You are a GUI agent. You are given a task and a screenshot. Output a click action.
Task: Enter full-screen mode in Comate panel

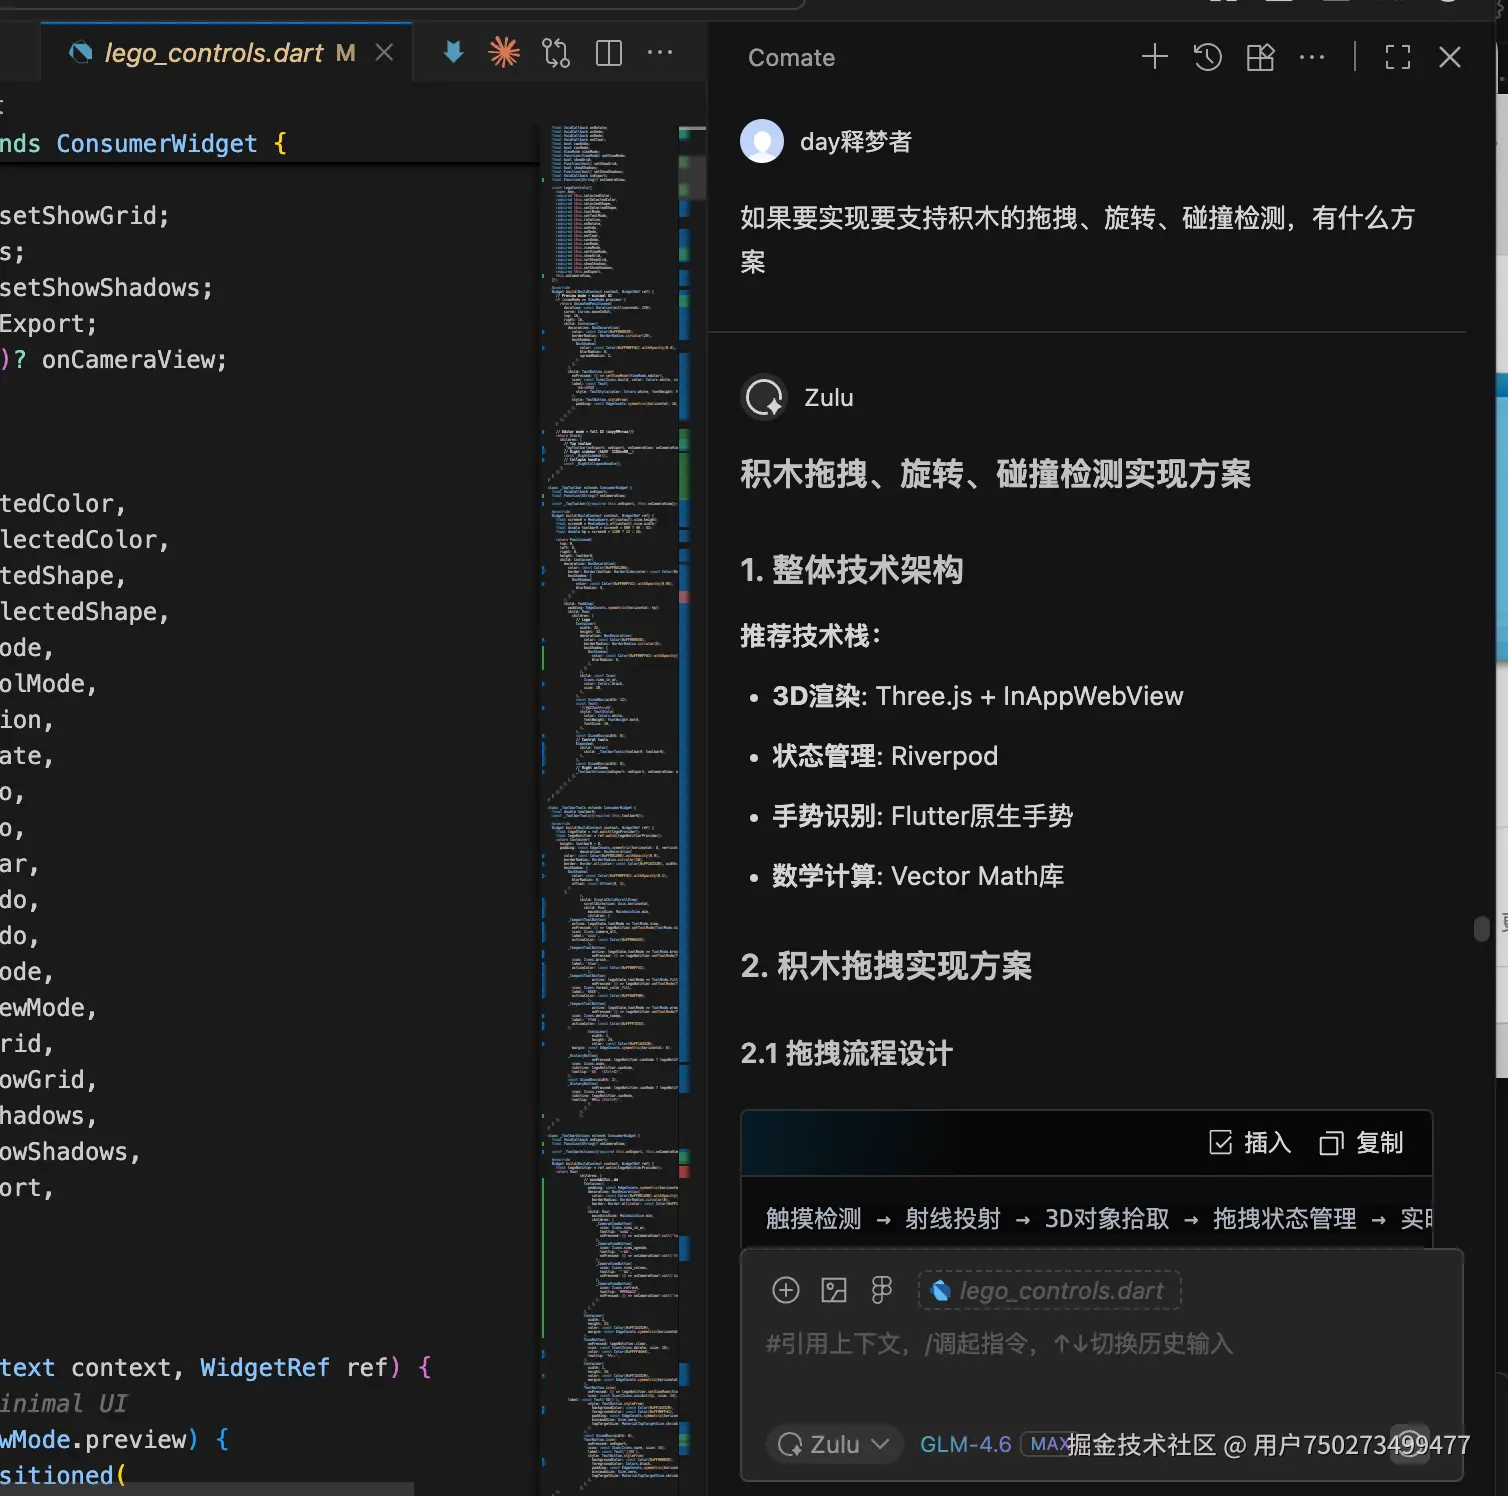coord(1397,57)
